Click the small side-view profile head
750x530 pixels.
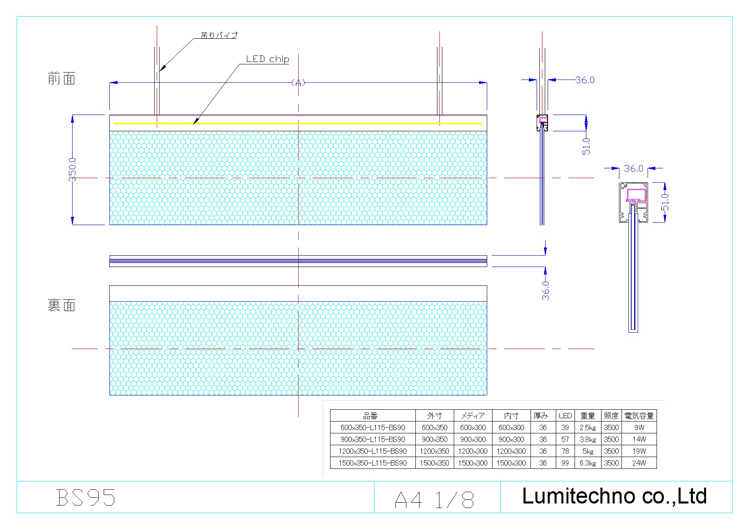tap(543, 124)
